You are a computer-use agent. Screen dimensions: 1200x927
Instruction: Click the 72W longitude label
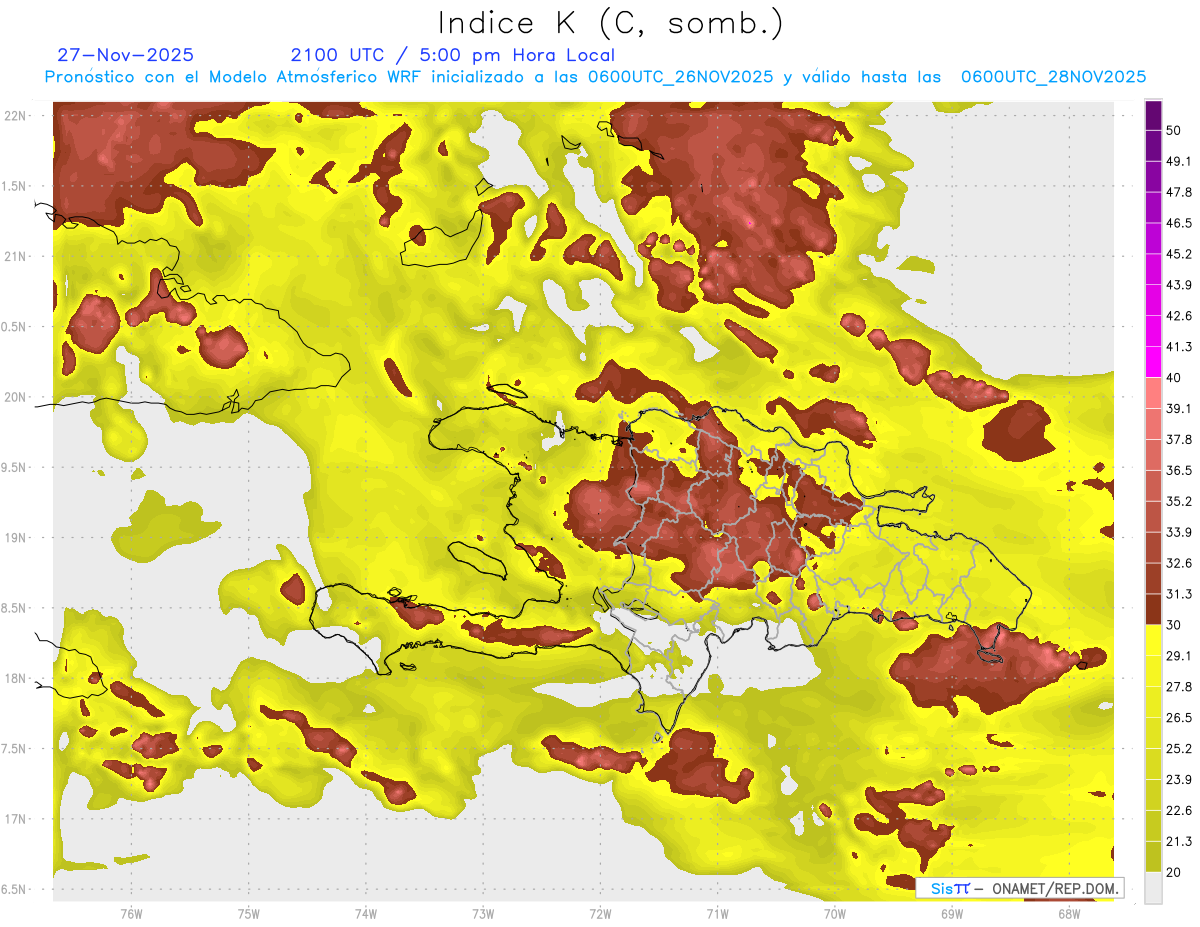(x=600, y=914)
